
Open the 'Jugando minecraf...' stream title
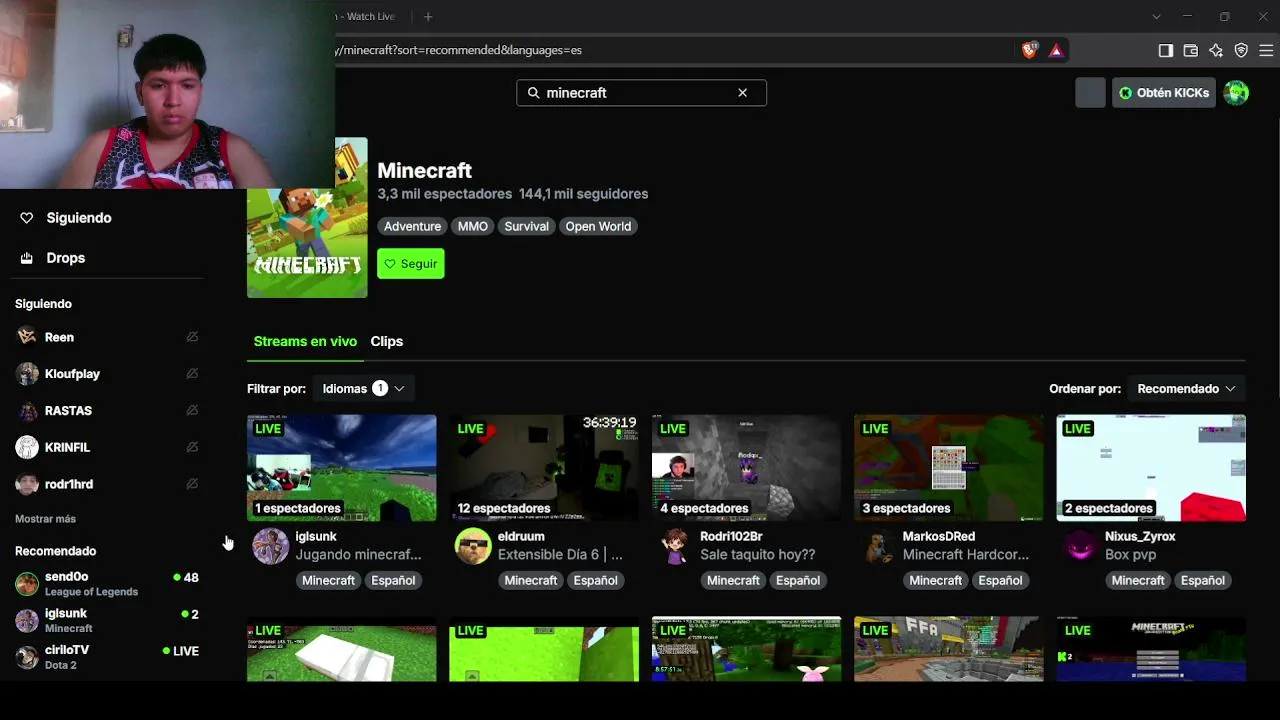point(358,555)
